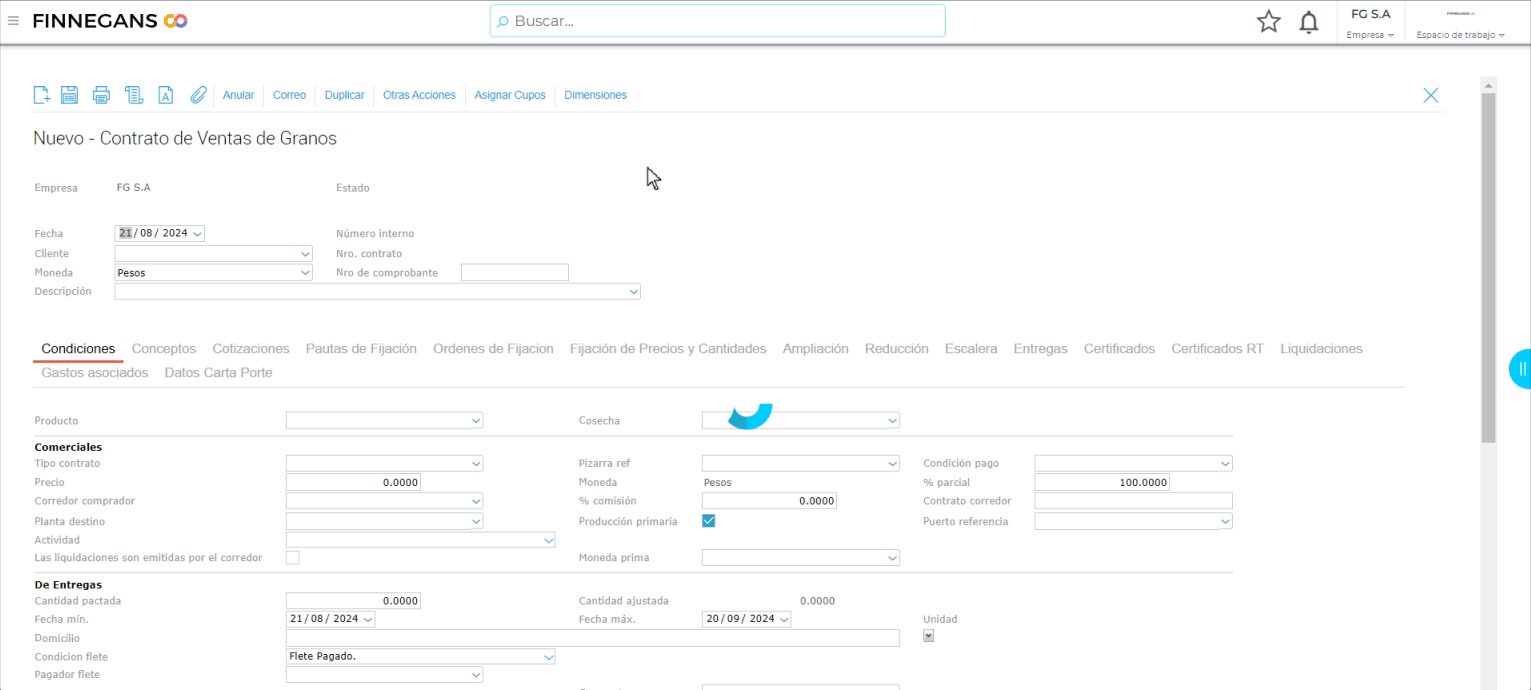This screenshot has height=690, width=1531.
Task: Click the vertical scrollbar on the right
Action: tap(1488, 270)
